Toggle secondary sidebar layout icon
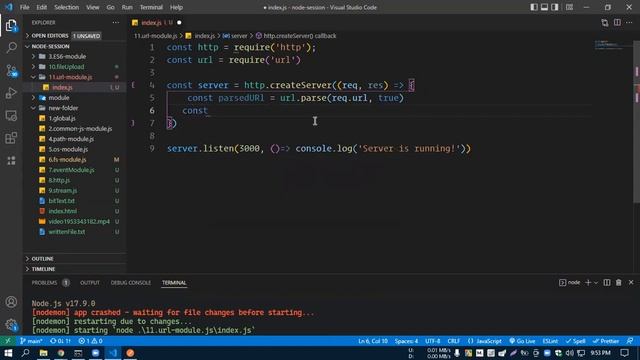 (555, 7)
